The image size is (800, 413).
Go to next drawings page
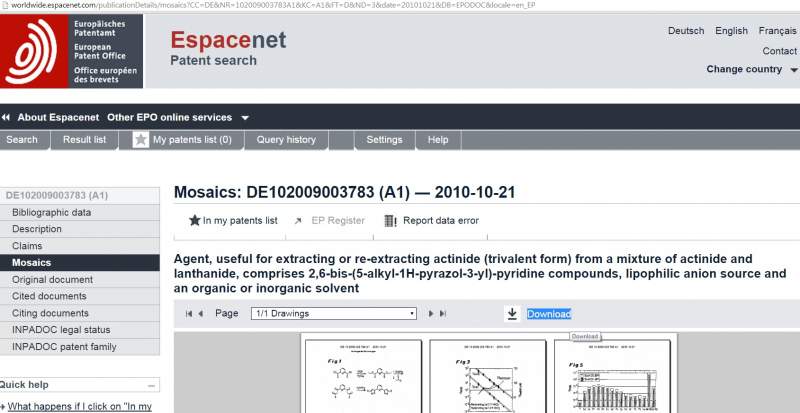(431, 313)
